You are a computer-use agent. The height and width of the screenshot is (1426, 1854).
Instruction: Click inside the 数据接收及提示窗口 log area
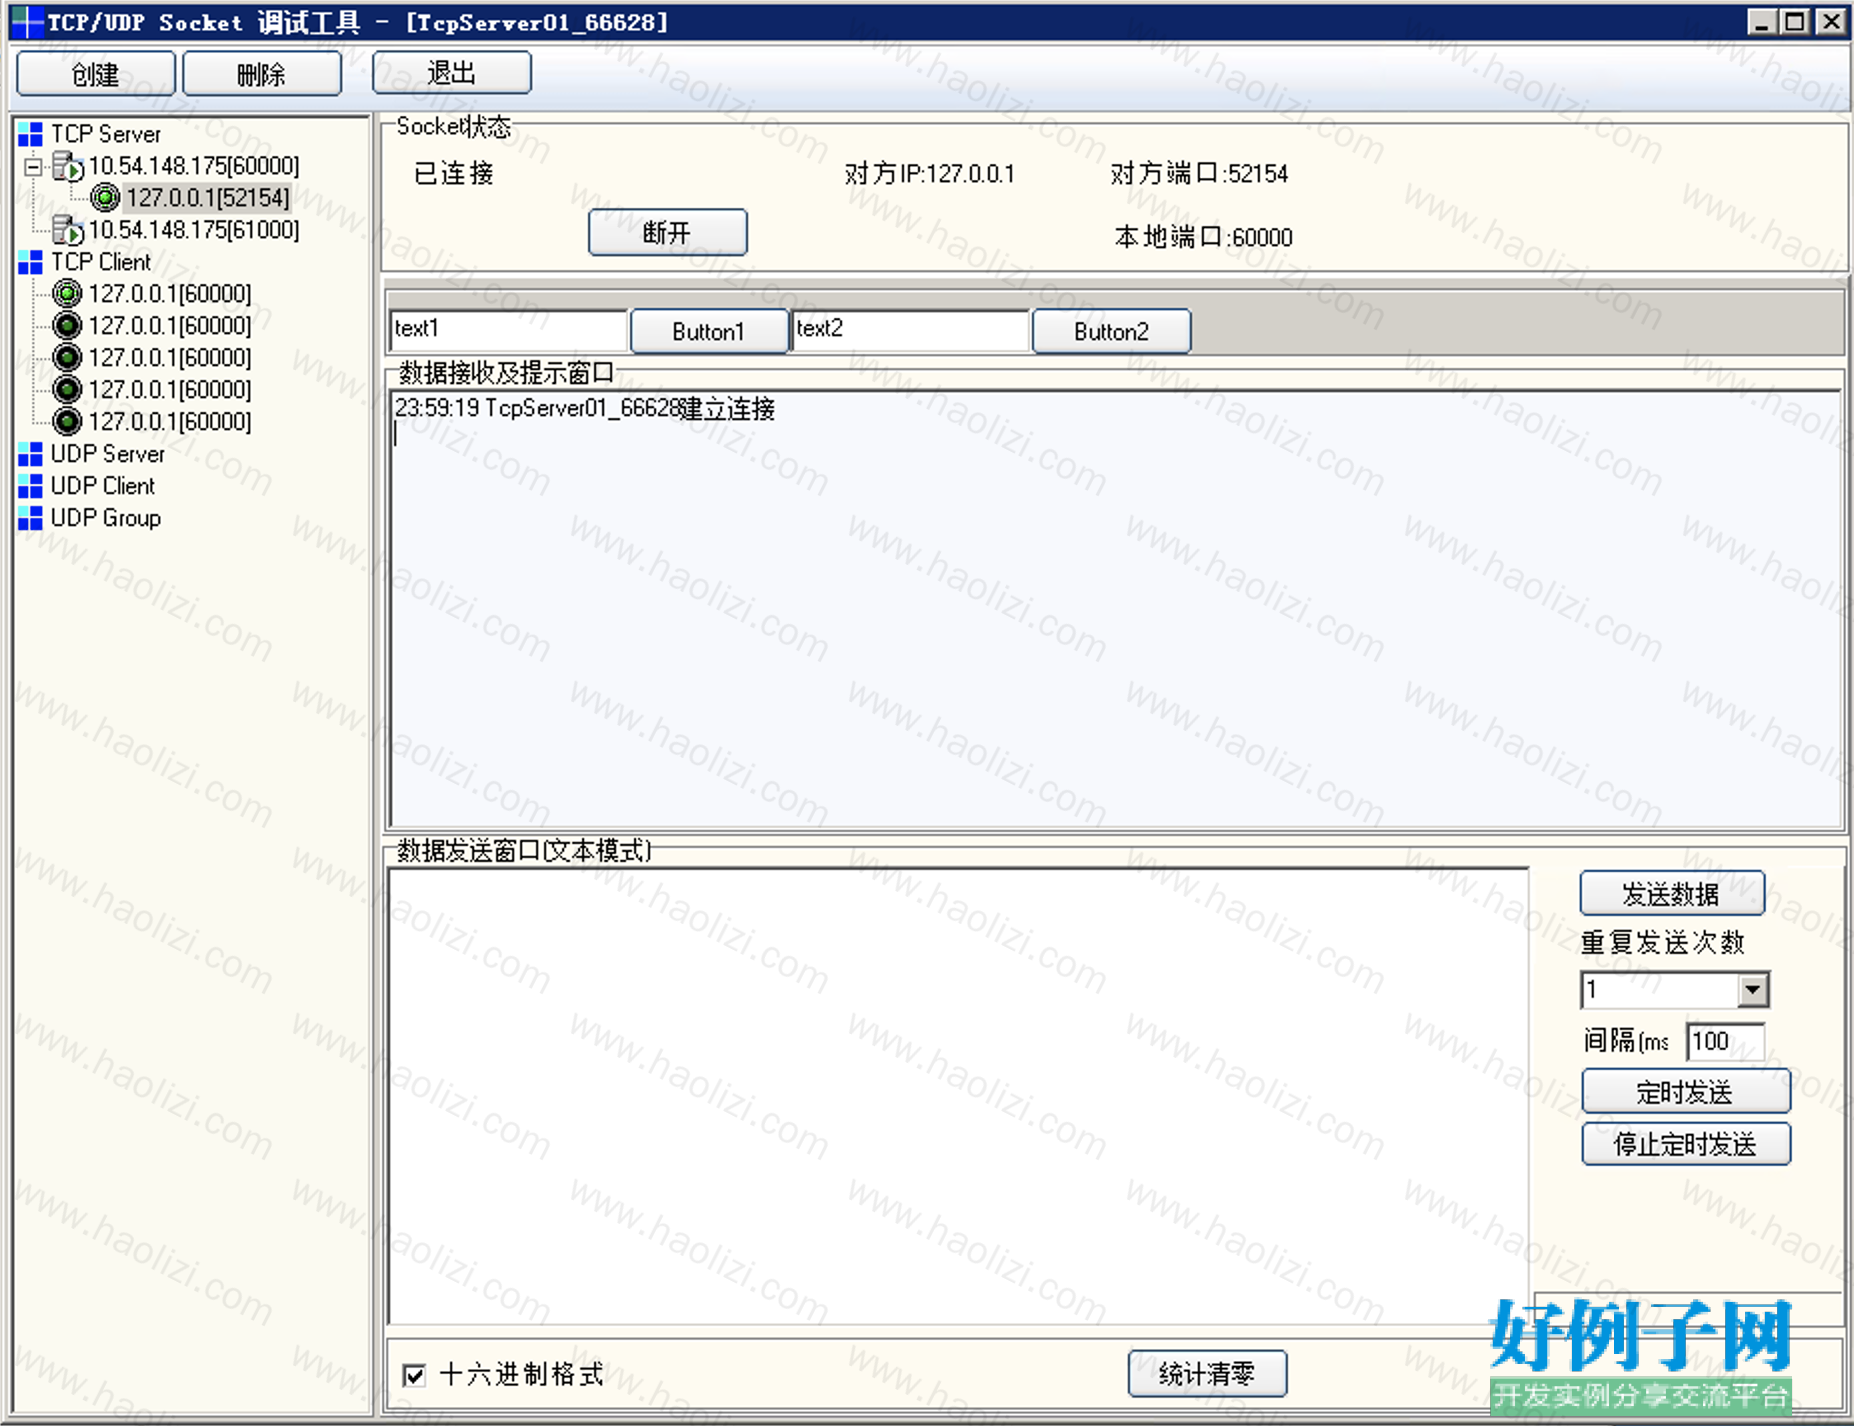click(x=1115, y=608)
